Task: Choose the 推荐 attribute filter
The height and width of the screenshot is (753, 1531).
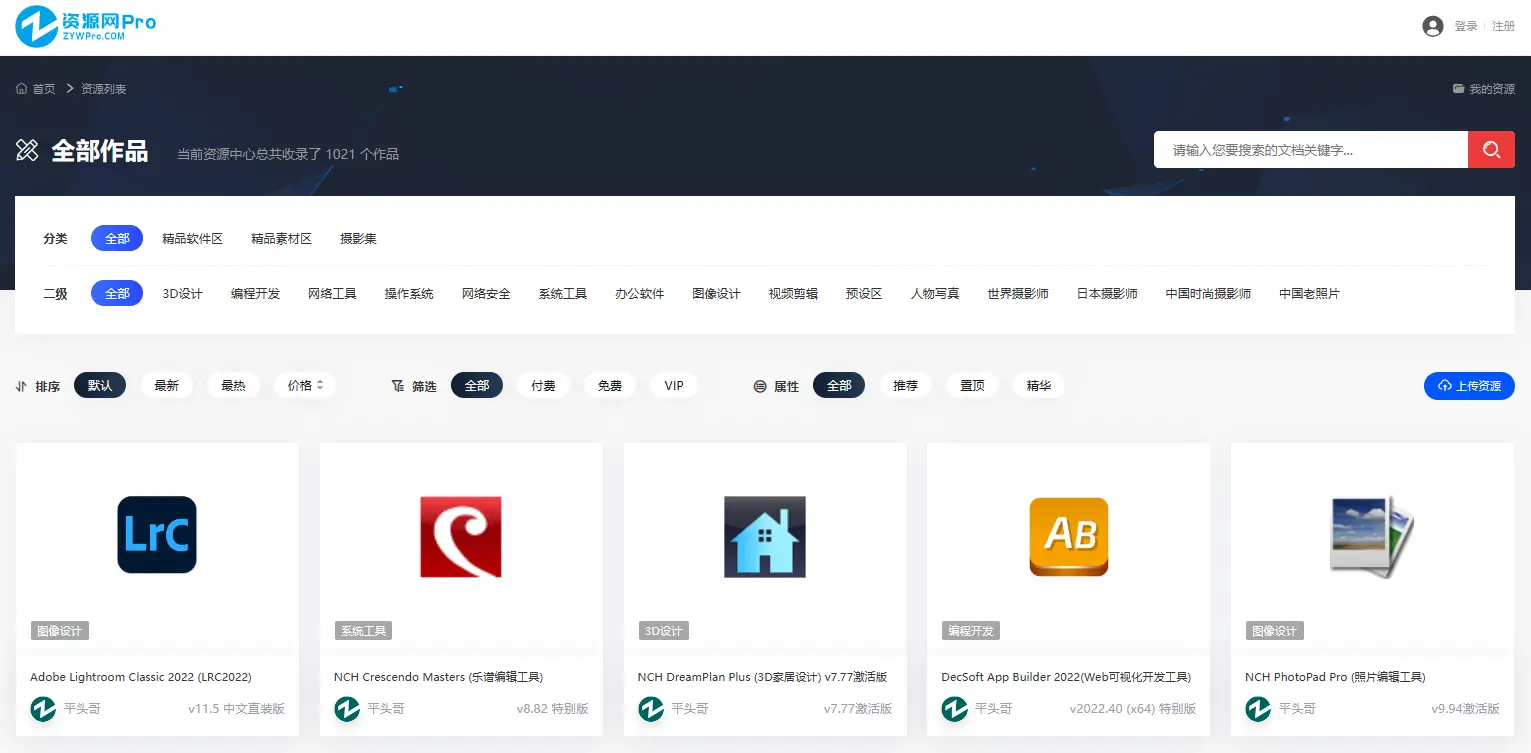Action: [x=905, y=386]
